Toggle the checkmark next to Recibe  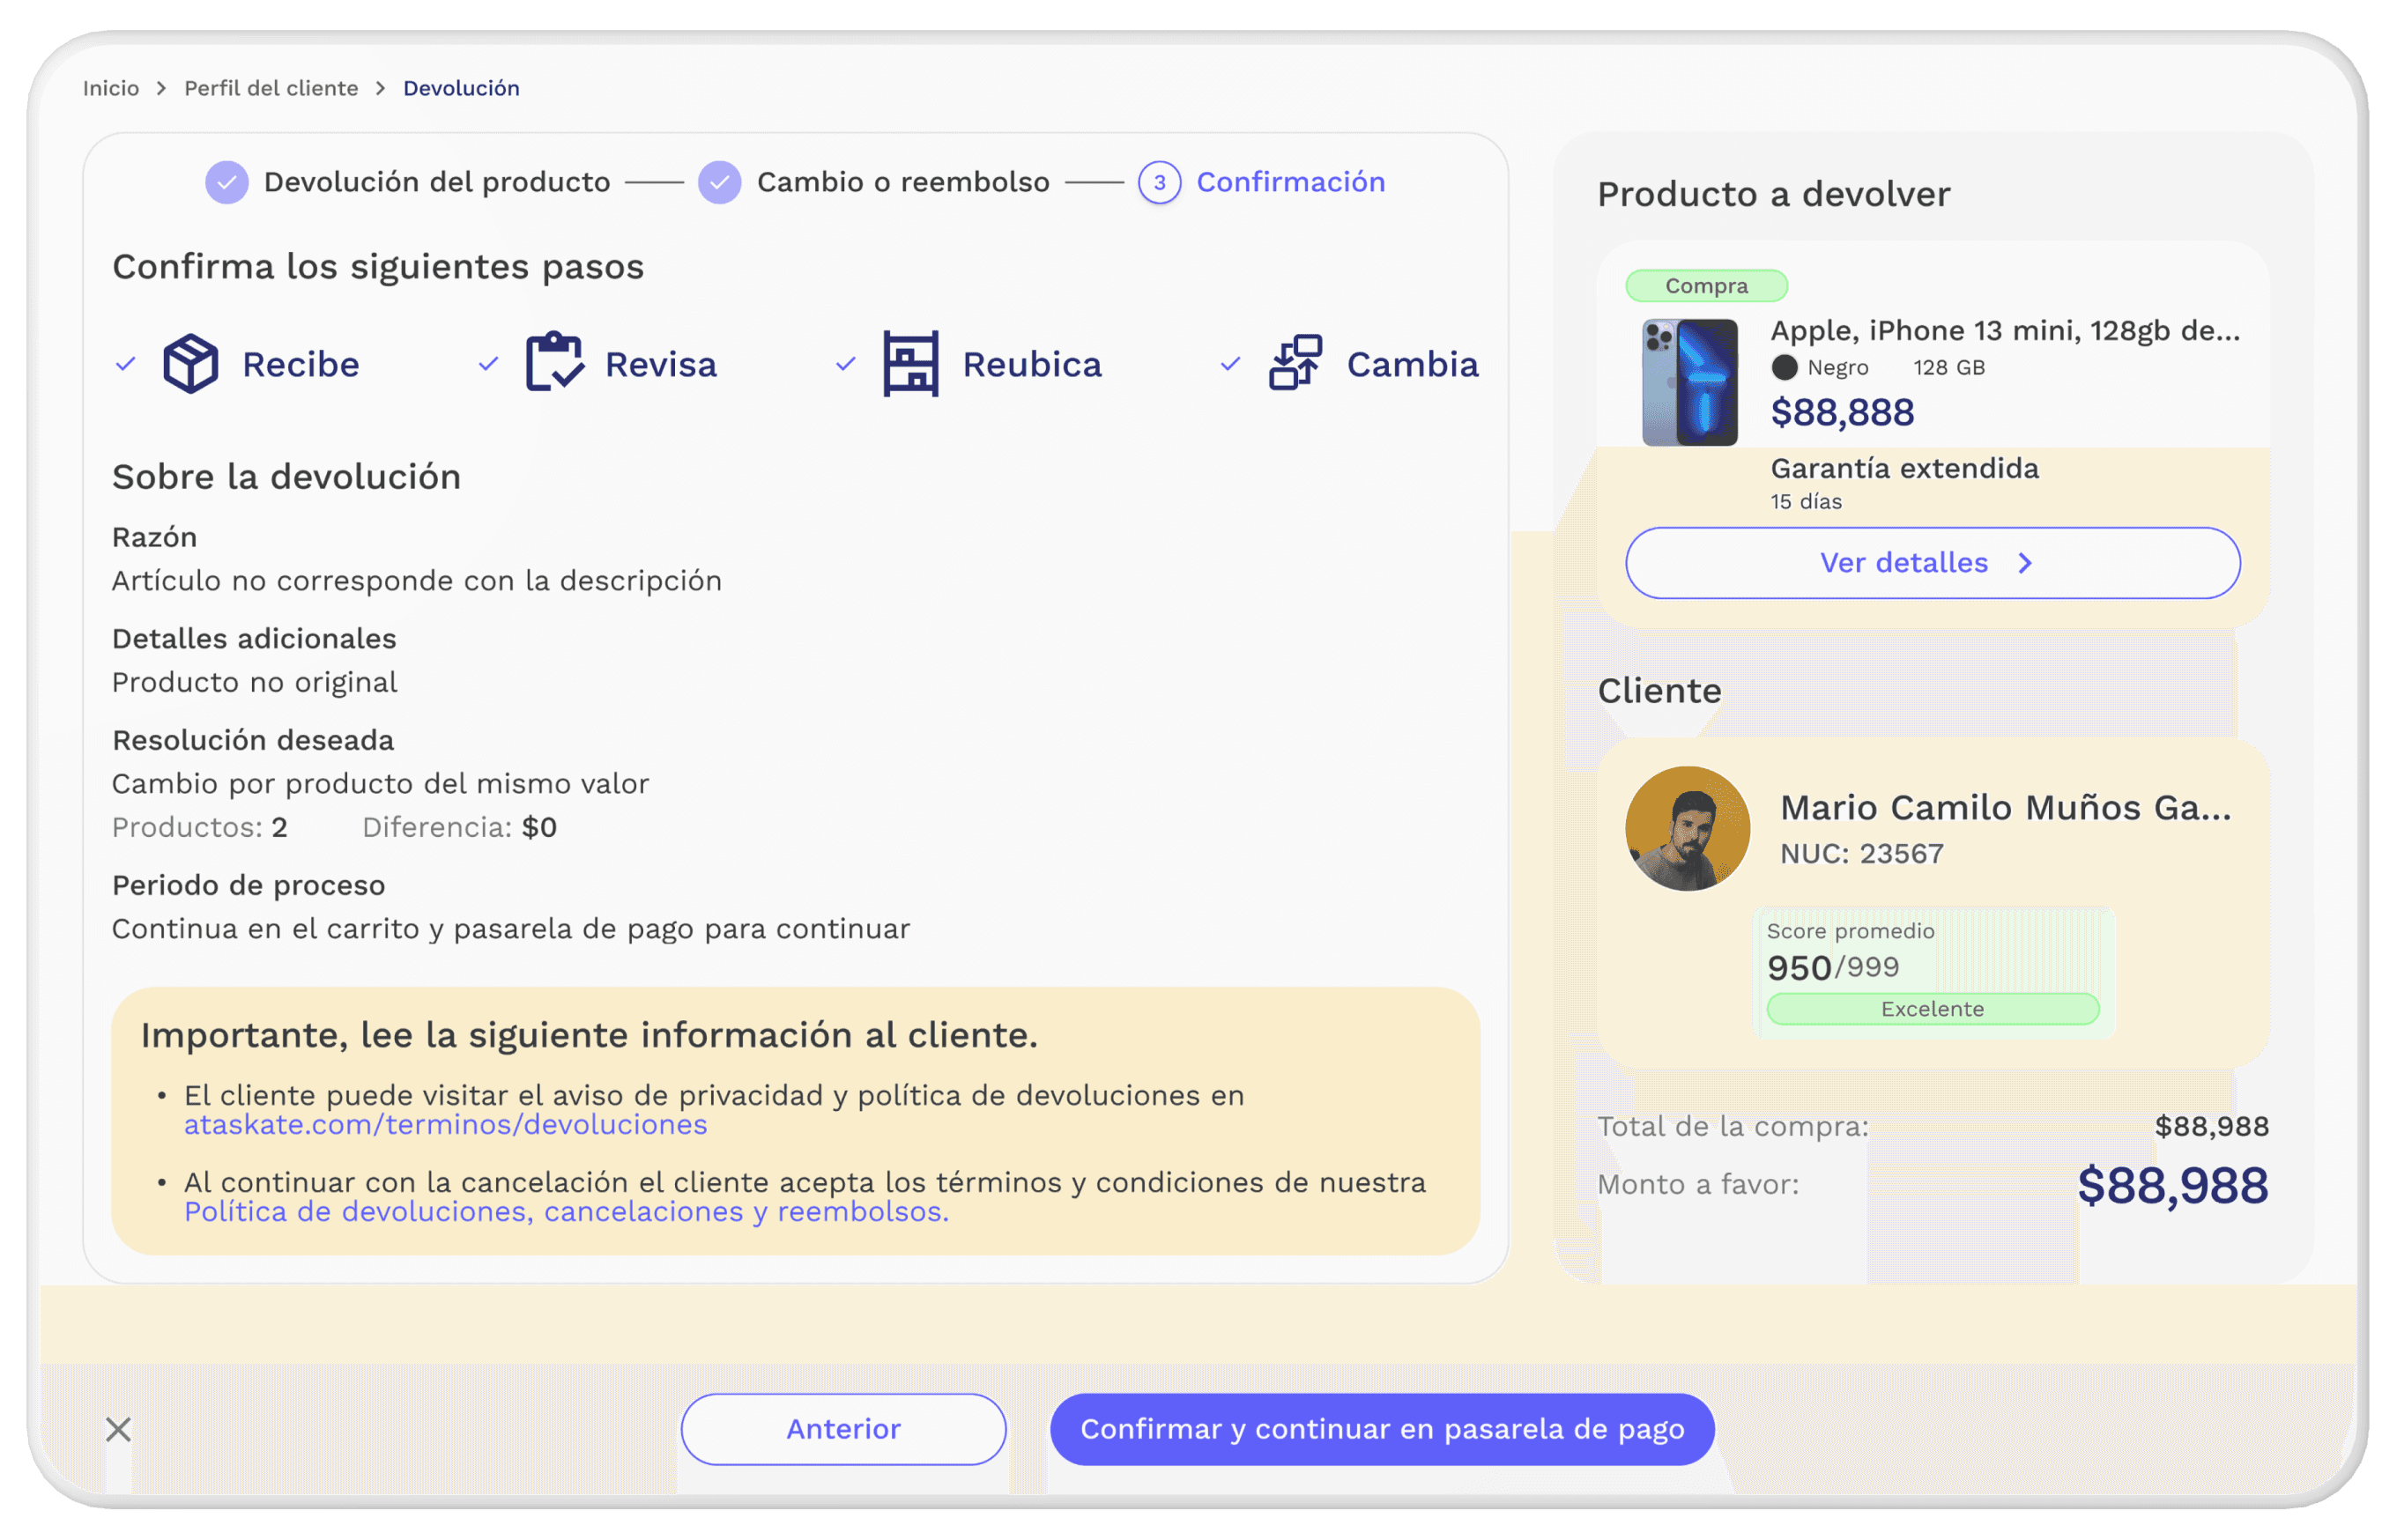tap(126, 364)
